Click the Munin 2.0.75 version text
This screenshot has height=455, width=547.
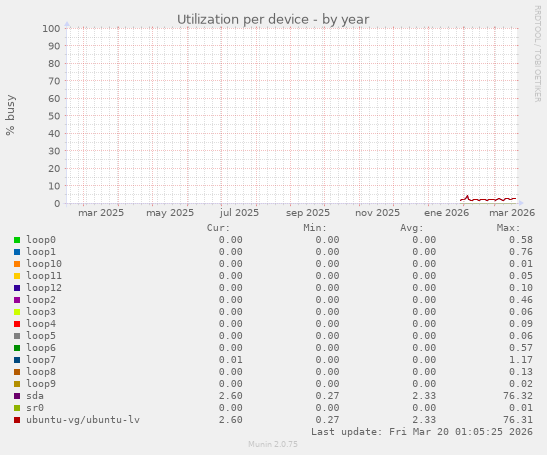click(x=273, y=444)
